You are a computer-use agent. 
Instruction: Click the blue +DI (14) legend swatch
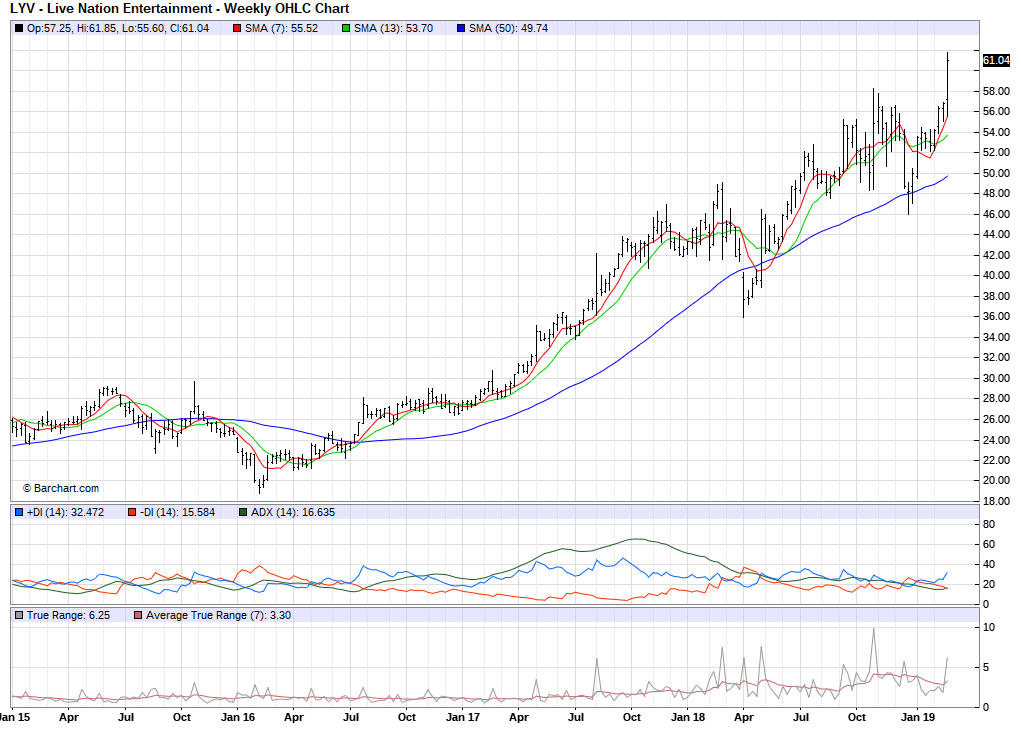coord(19,512)
